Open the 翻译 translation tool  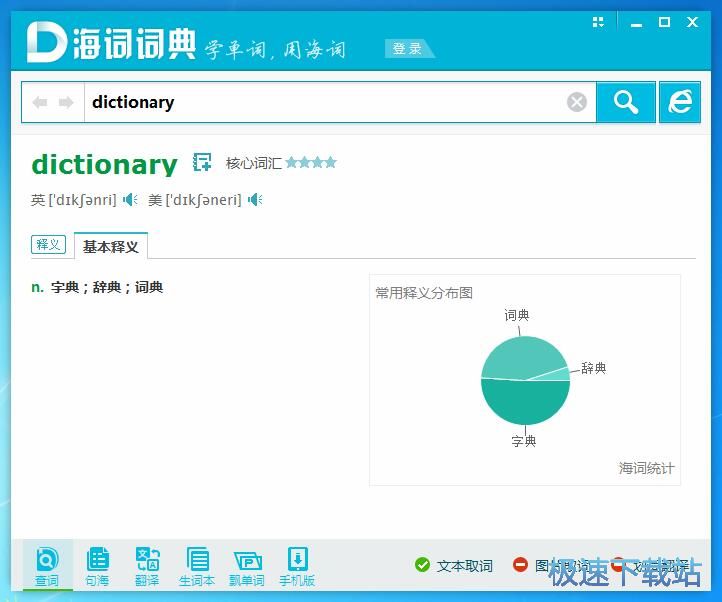147,566
